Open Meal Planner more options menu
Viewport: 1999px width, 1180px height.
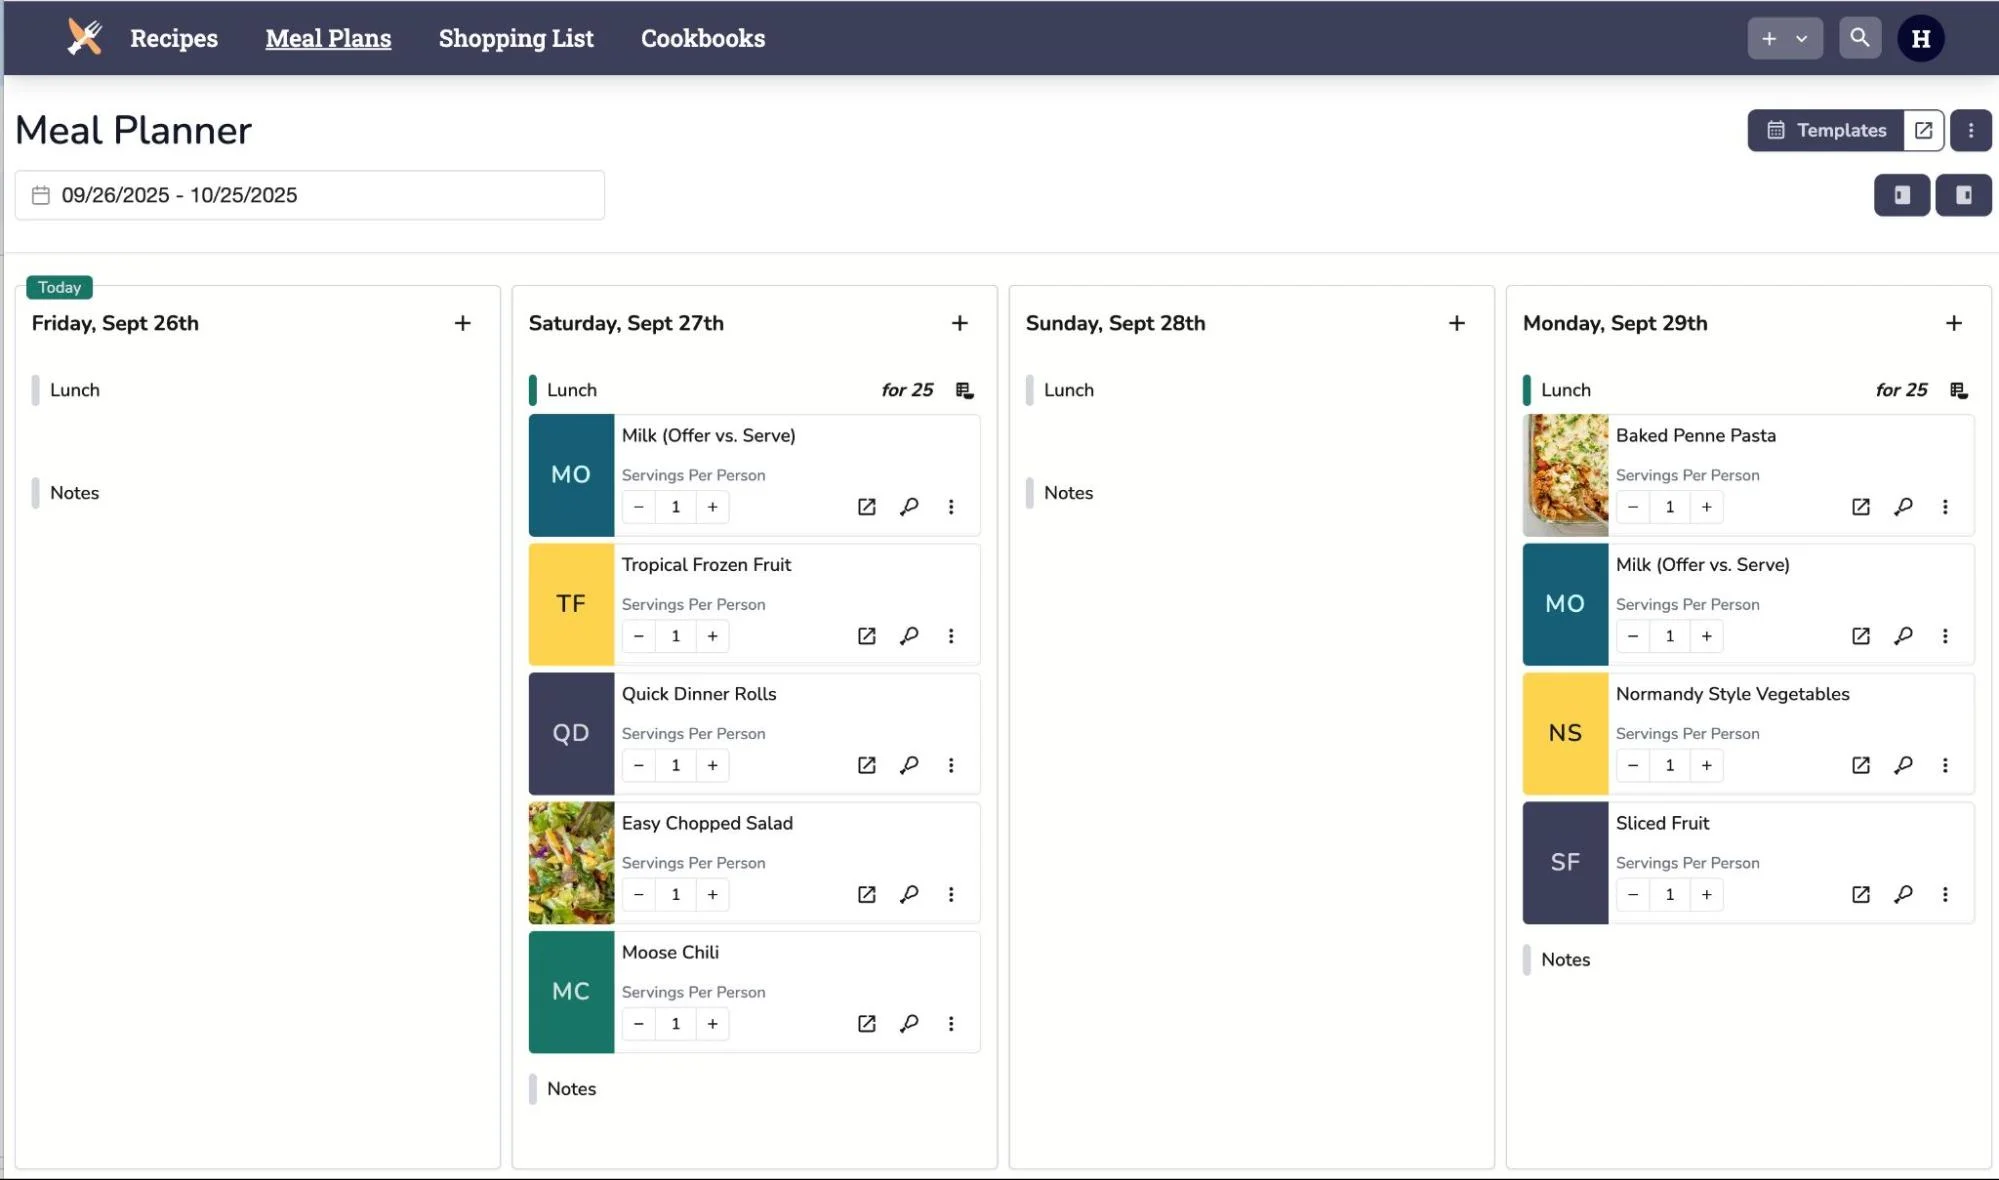[x=1970, y=130]
